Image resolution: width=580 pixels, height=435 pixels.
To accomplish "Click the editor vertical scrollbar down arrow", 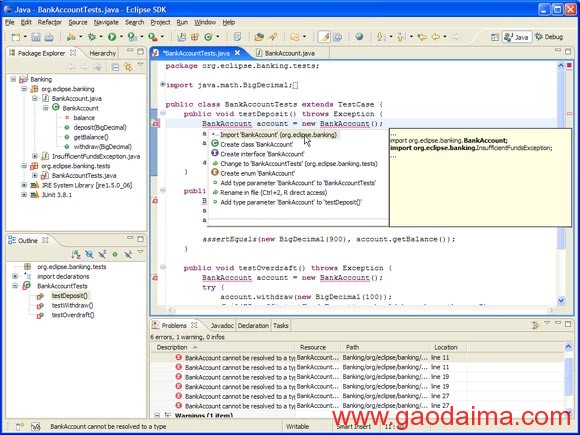I will [561, 300].
